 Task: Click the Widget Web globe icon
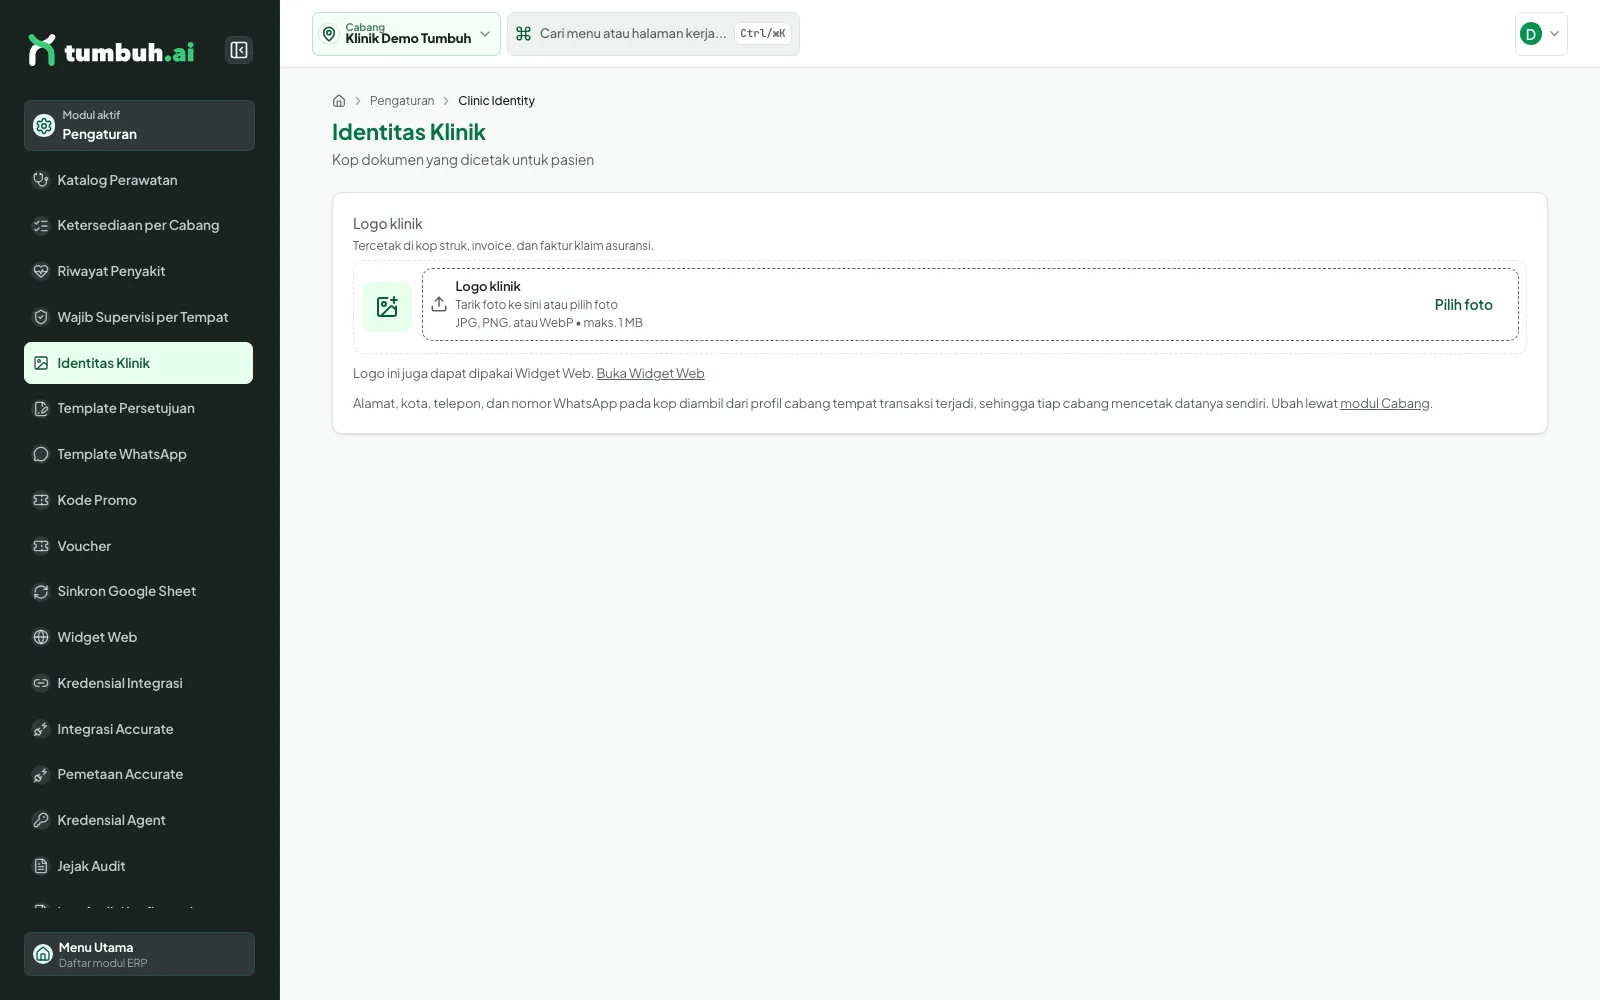click(x=41, y=637)
